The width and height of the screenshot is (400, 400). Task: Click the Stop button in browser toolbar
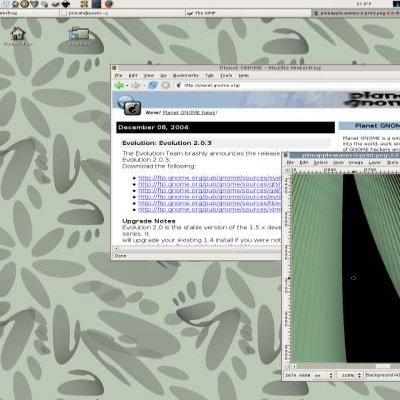click(166, 85)
